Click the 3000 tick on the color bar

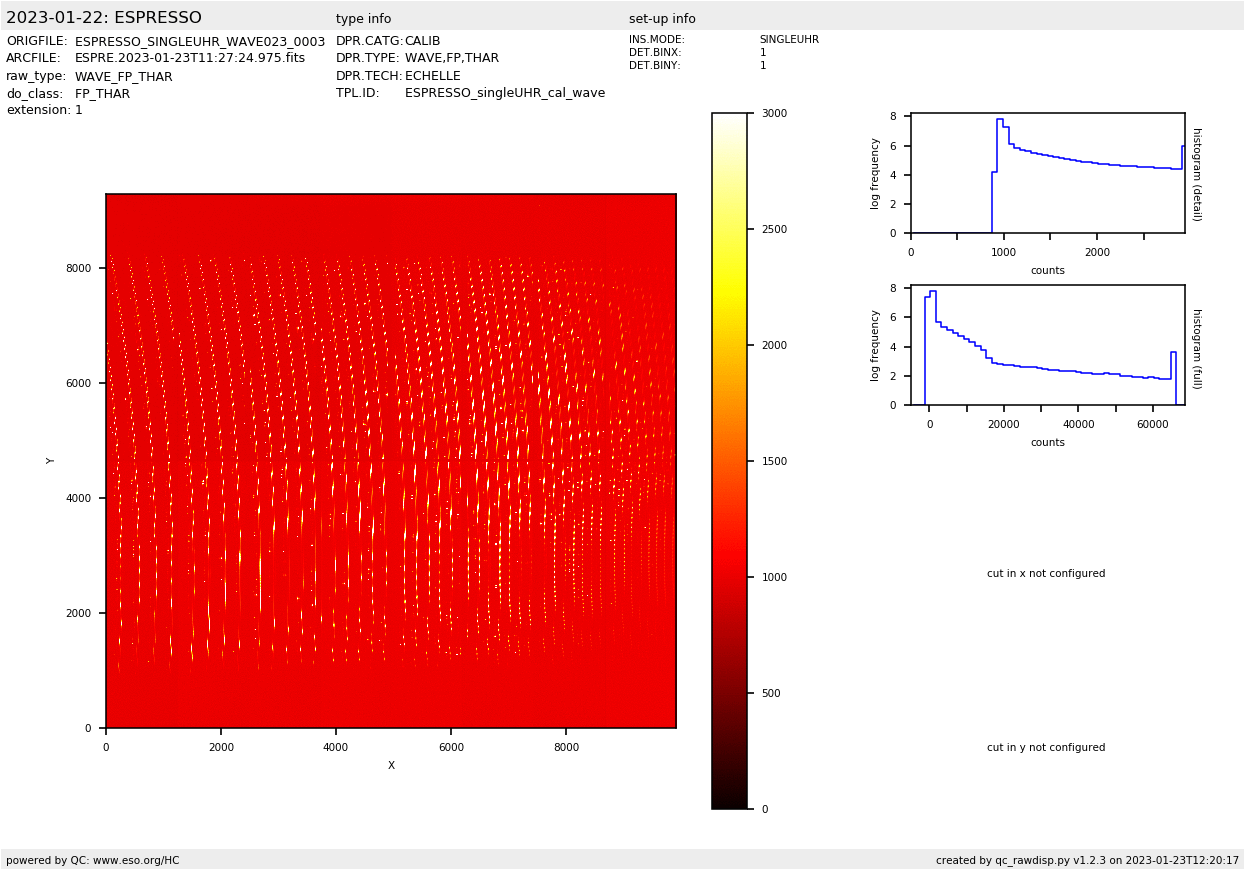pos(773,114)
